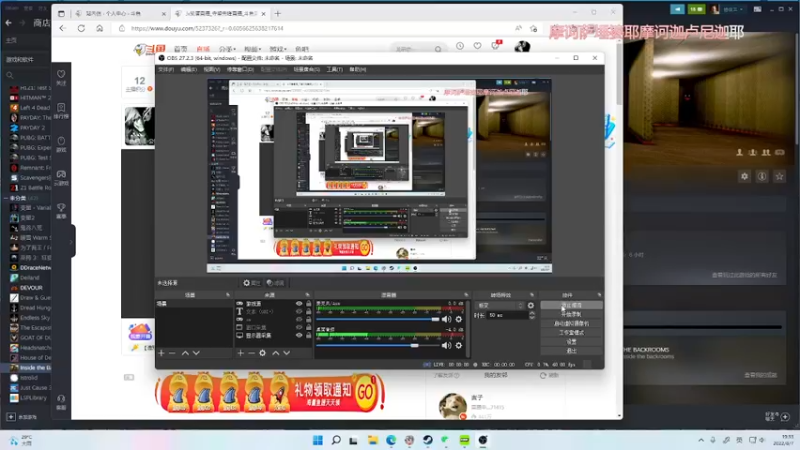Move the selected source up in the Sources panel
Viewport: 800px width, 450px height.
pyautogui.click(x=276, y=353)
